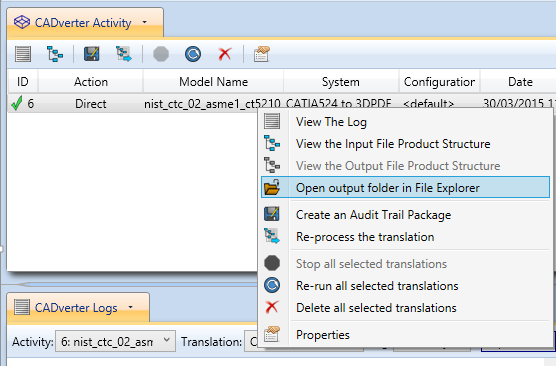Click the red X delete toolbar icon

tap(225, 54)
